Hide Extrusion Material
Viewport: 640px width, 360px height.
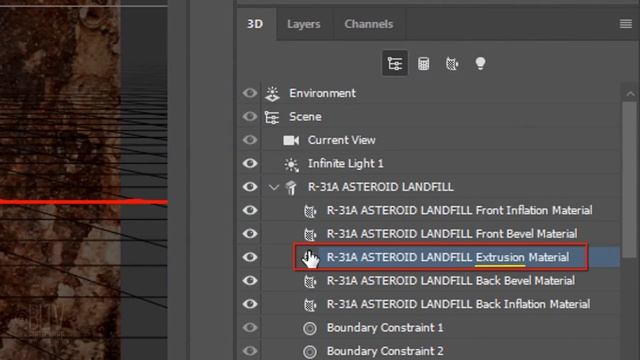250,257
